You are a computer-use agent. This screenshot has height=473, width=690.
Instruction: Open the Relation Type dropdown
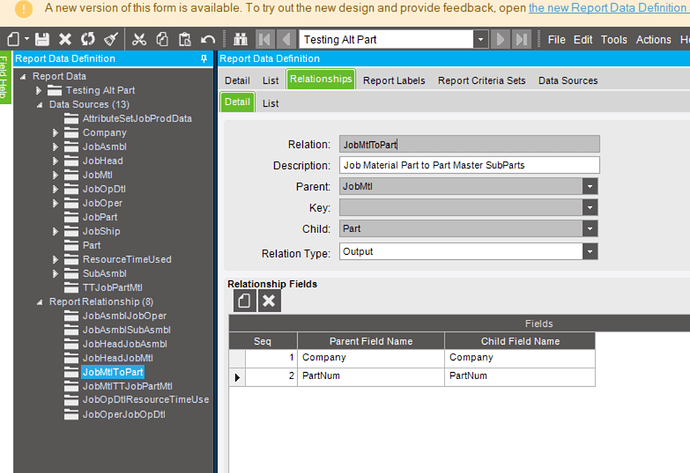coord(590,252)
